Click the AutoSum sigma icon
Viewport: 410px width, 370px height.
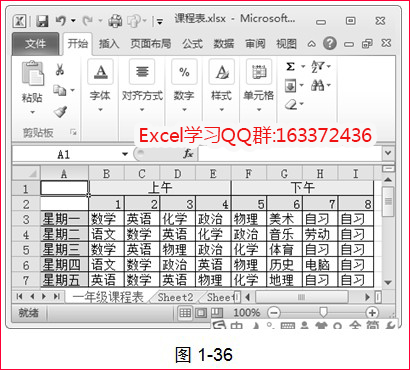point(291,67)
